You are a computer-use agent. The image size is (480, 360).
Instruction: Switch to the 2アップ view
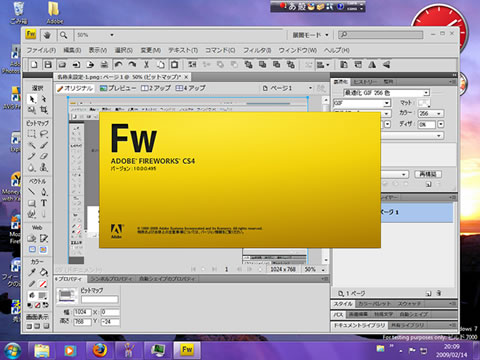[156, 88]
